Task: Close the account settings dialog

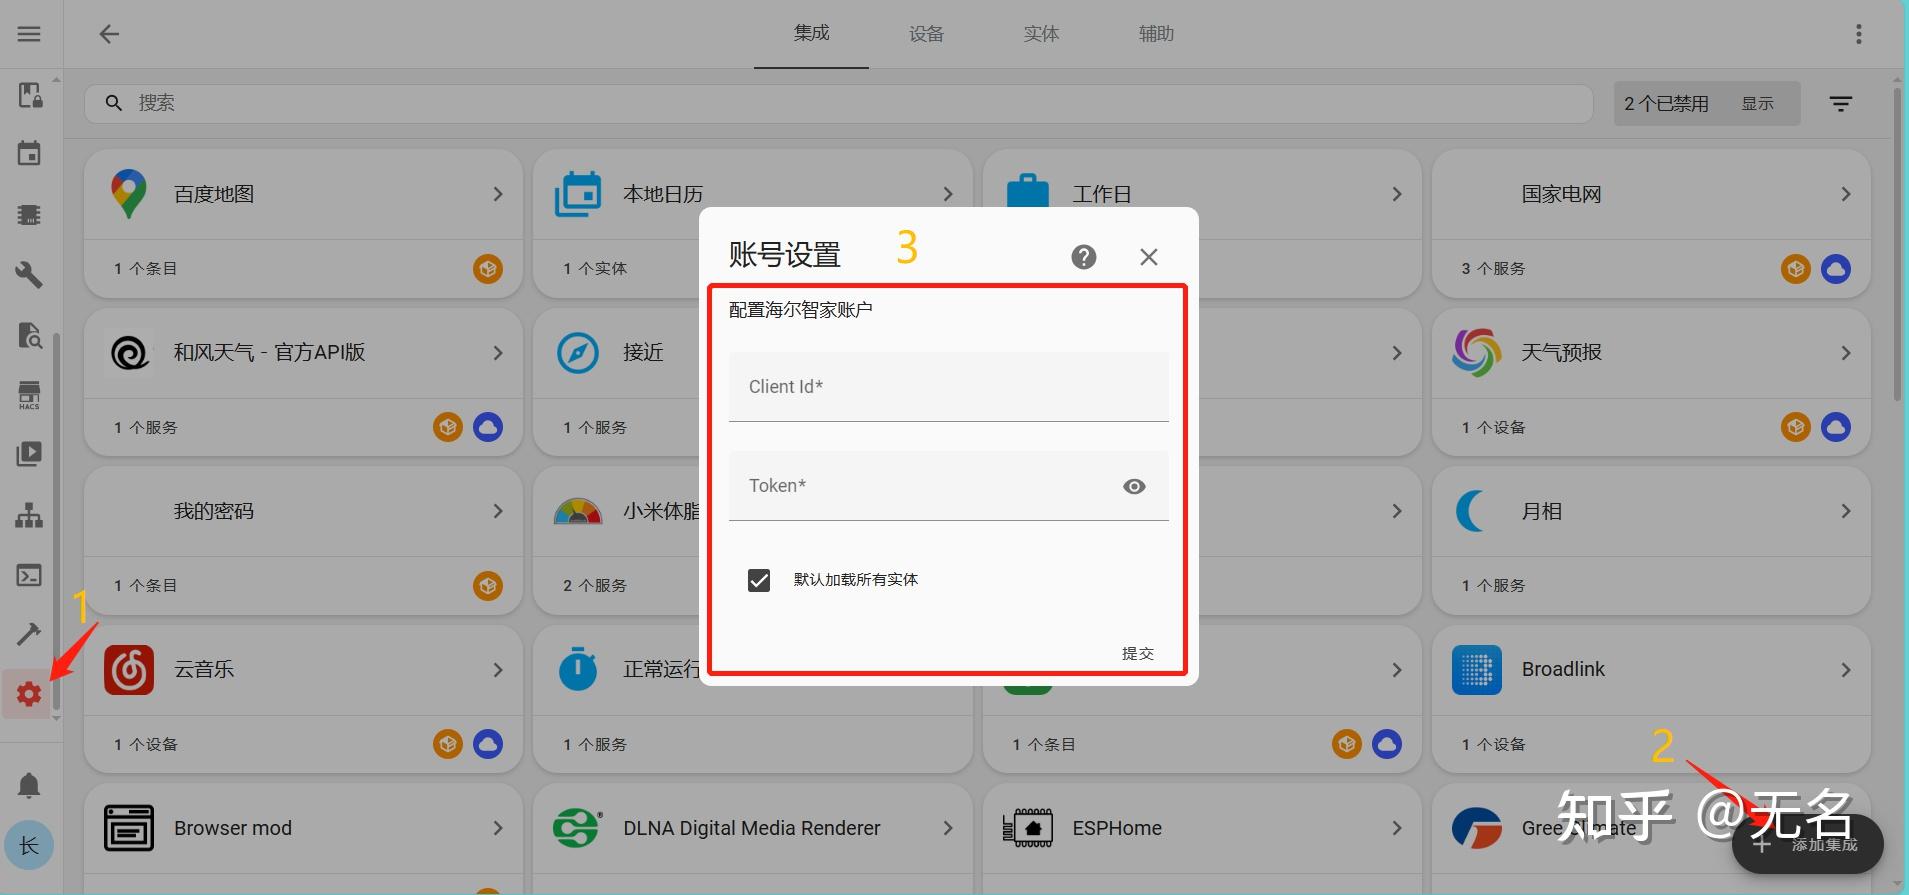Action: click(x=1149, y=257)
